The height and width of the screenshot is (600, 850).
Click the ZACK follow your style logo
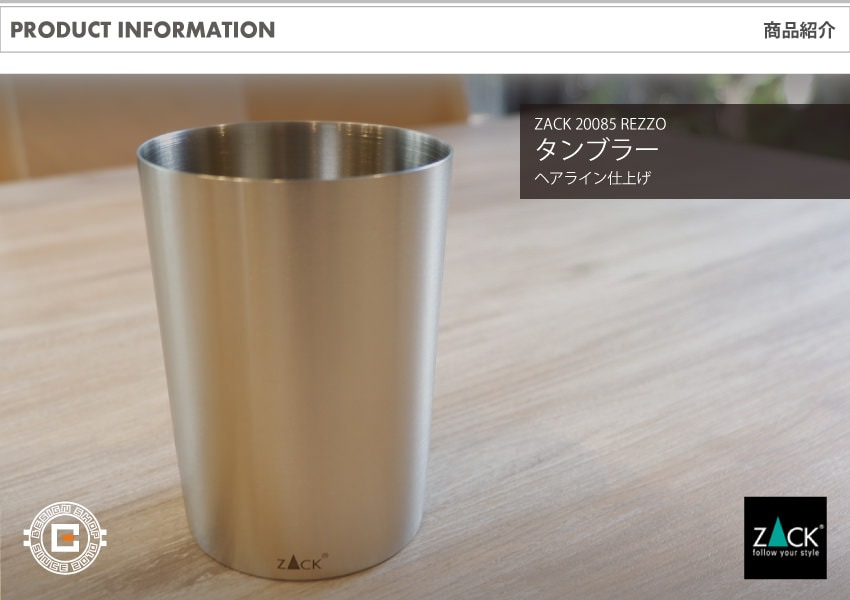[785, 538]
